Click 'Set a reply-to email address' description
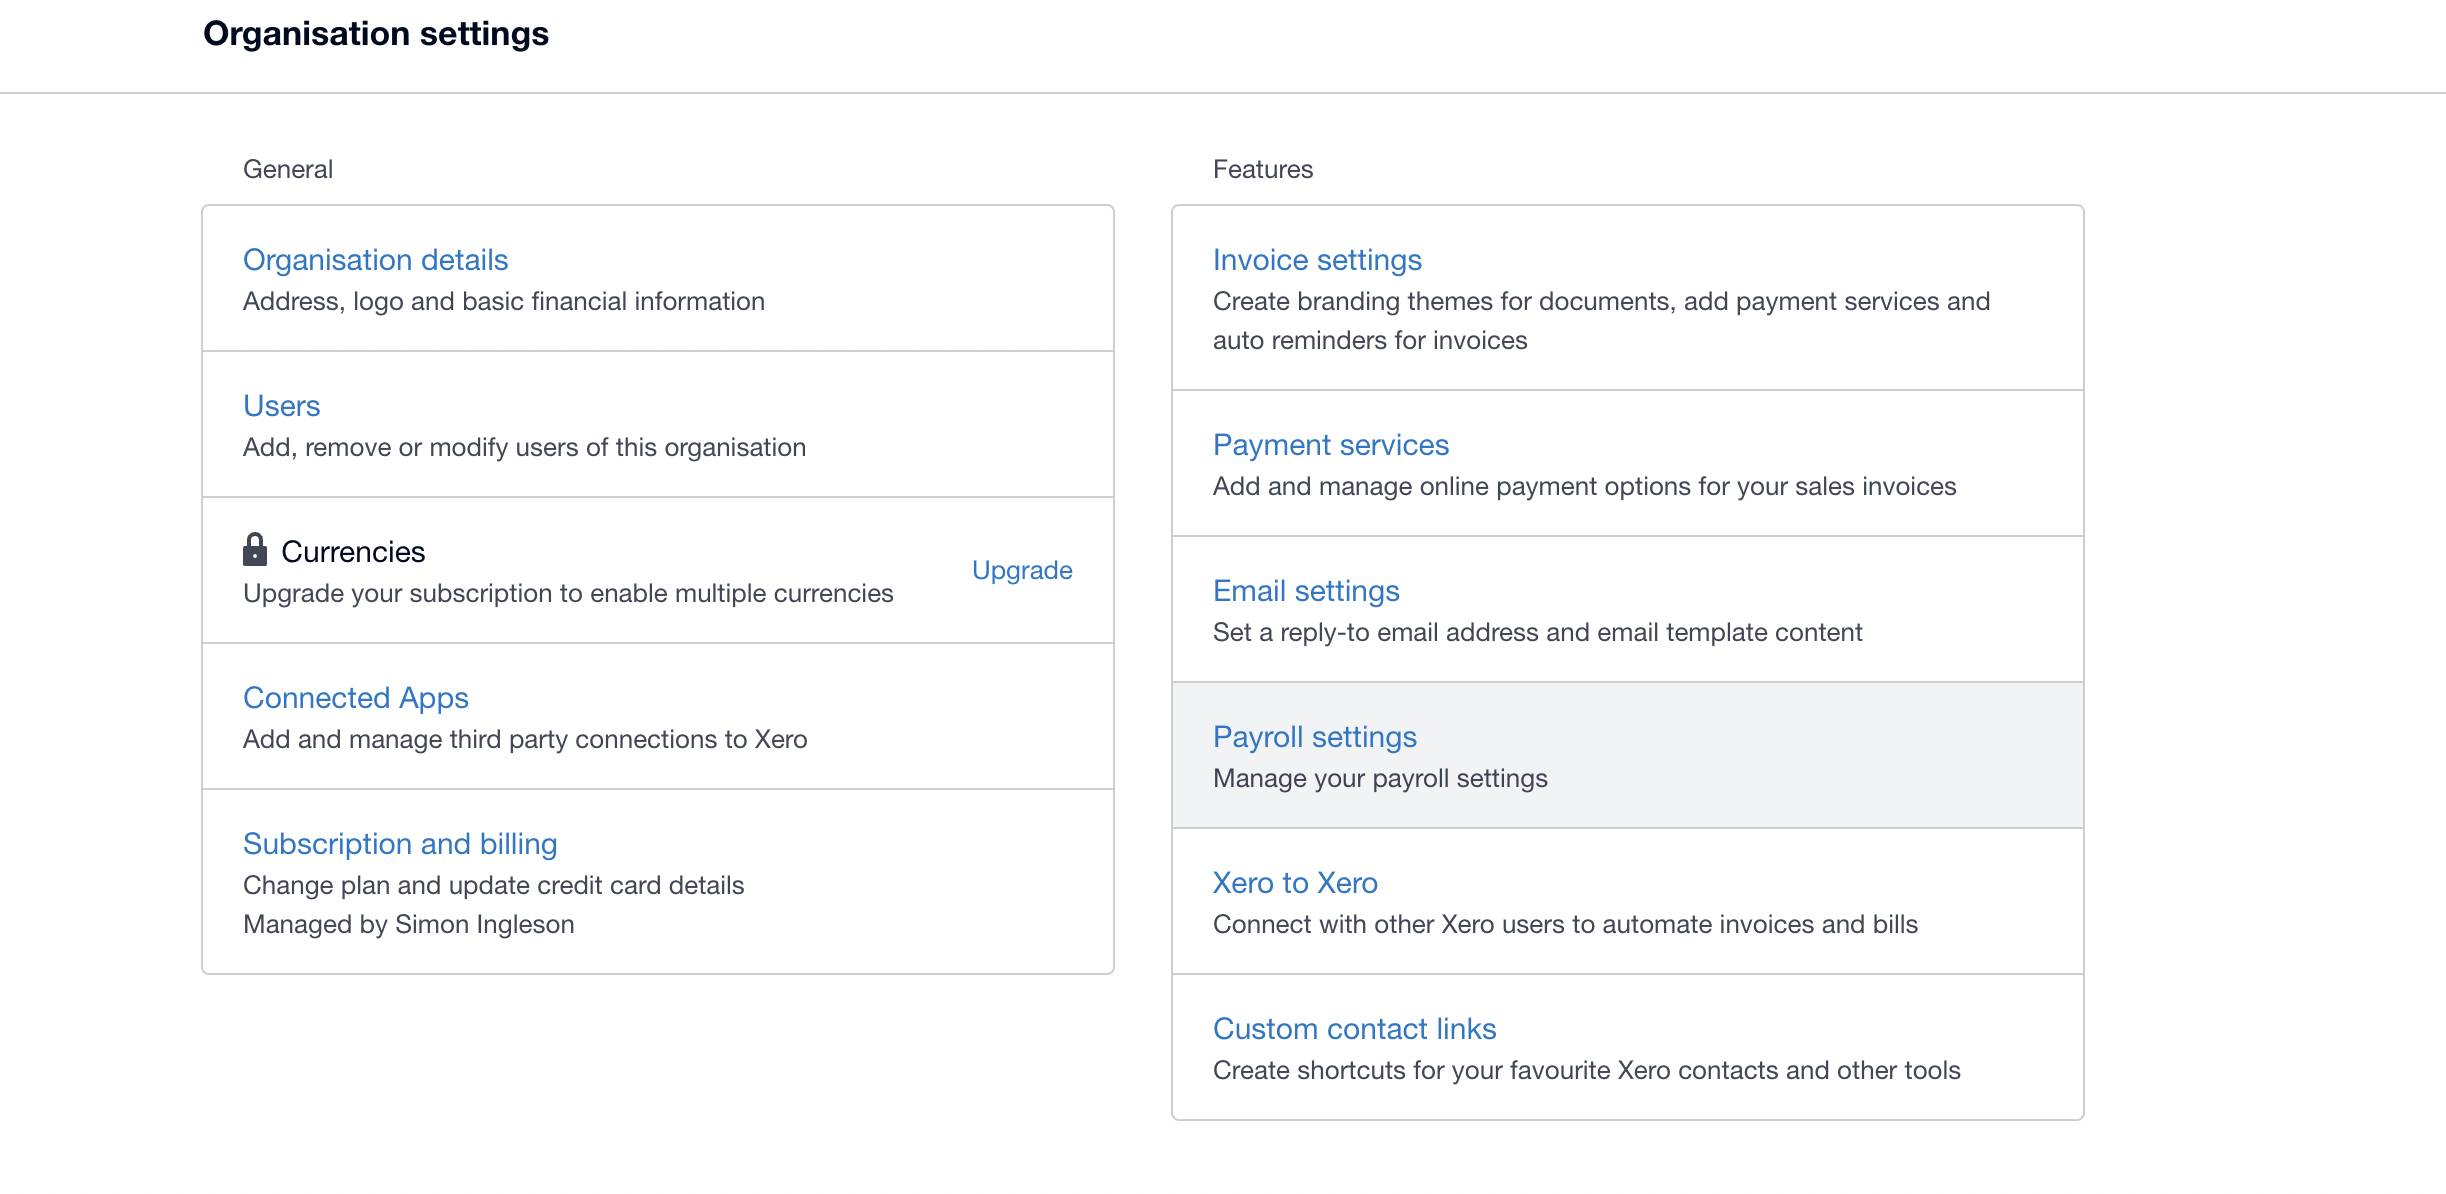Screen dimensions: 2446x1194 point(1538,632)
